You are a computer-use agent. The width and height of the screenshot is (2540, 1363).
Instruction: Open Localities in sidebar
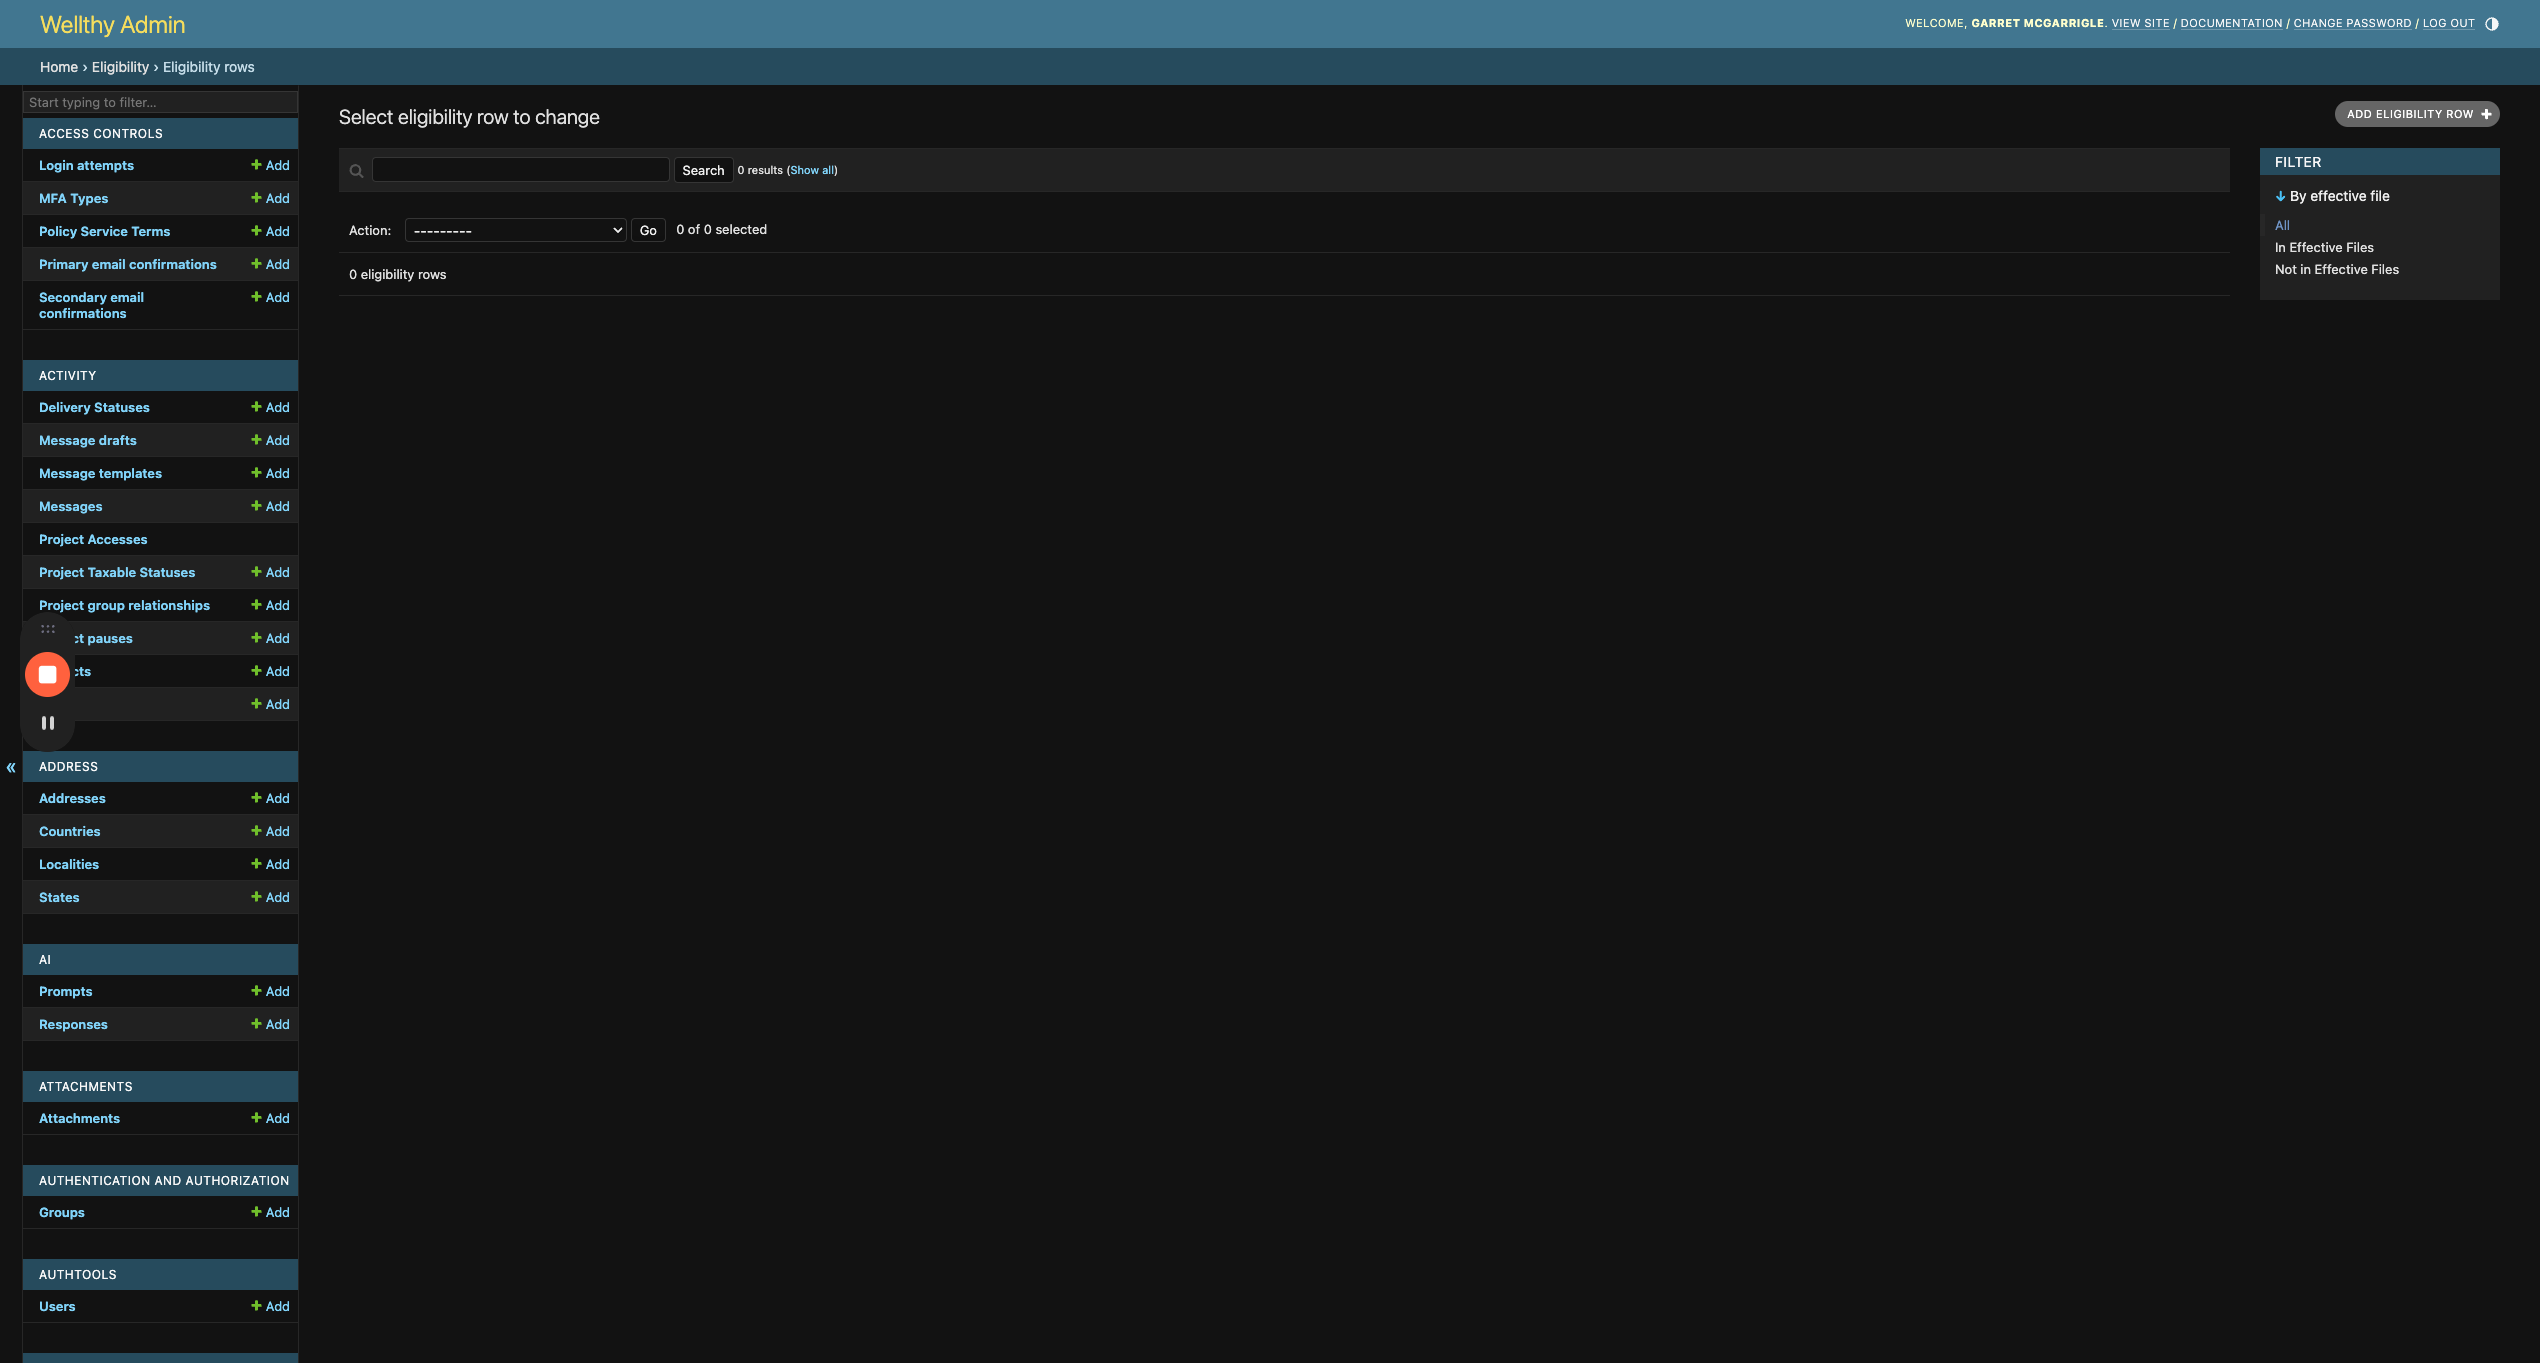pyautogui.click(x=69, y=864)
